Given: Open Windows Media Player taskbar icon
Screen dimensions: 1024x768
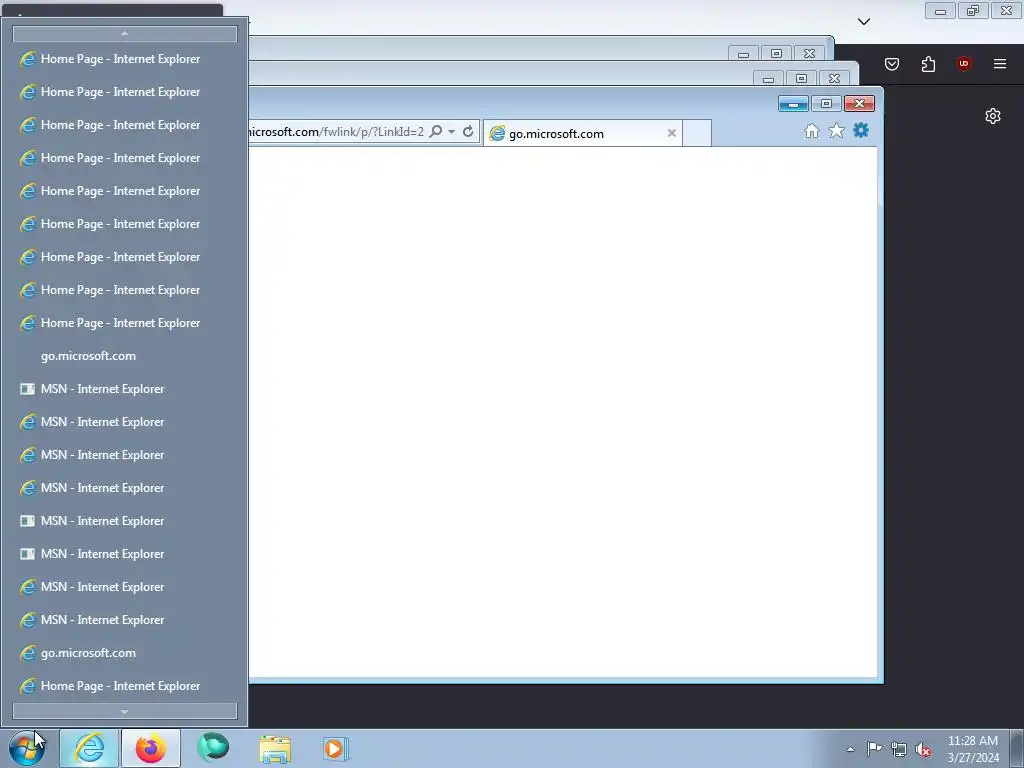Looking at the screenshot, I should pos(336,748).
